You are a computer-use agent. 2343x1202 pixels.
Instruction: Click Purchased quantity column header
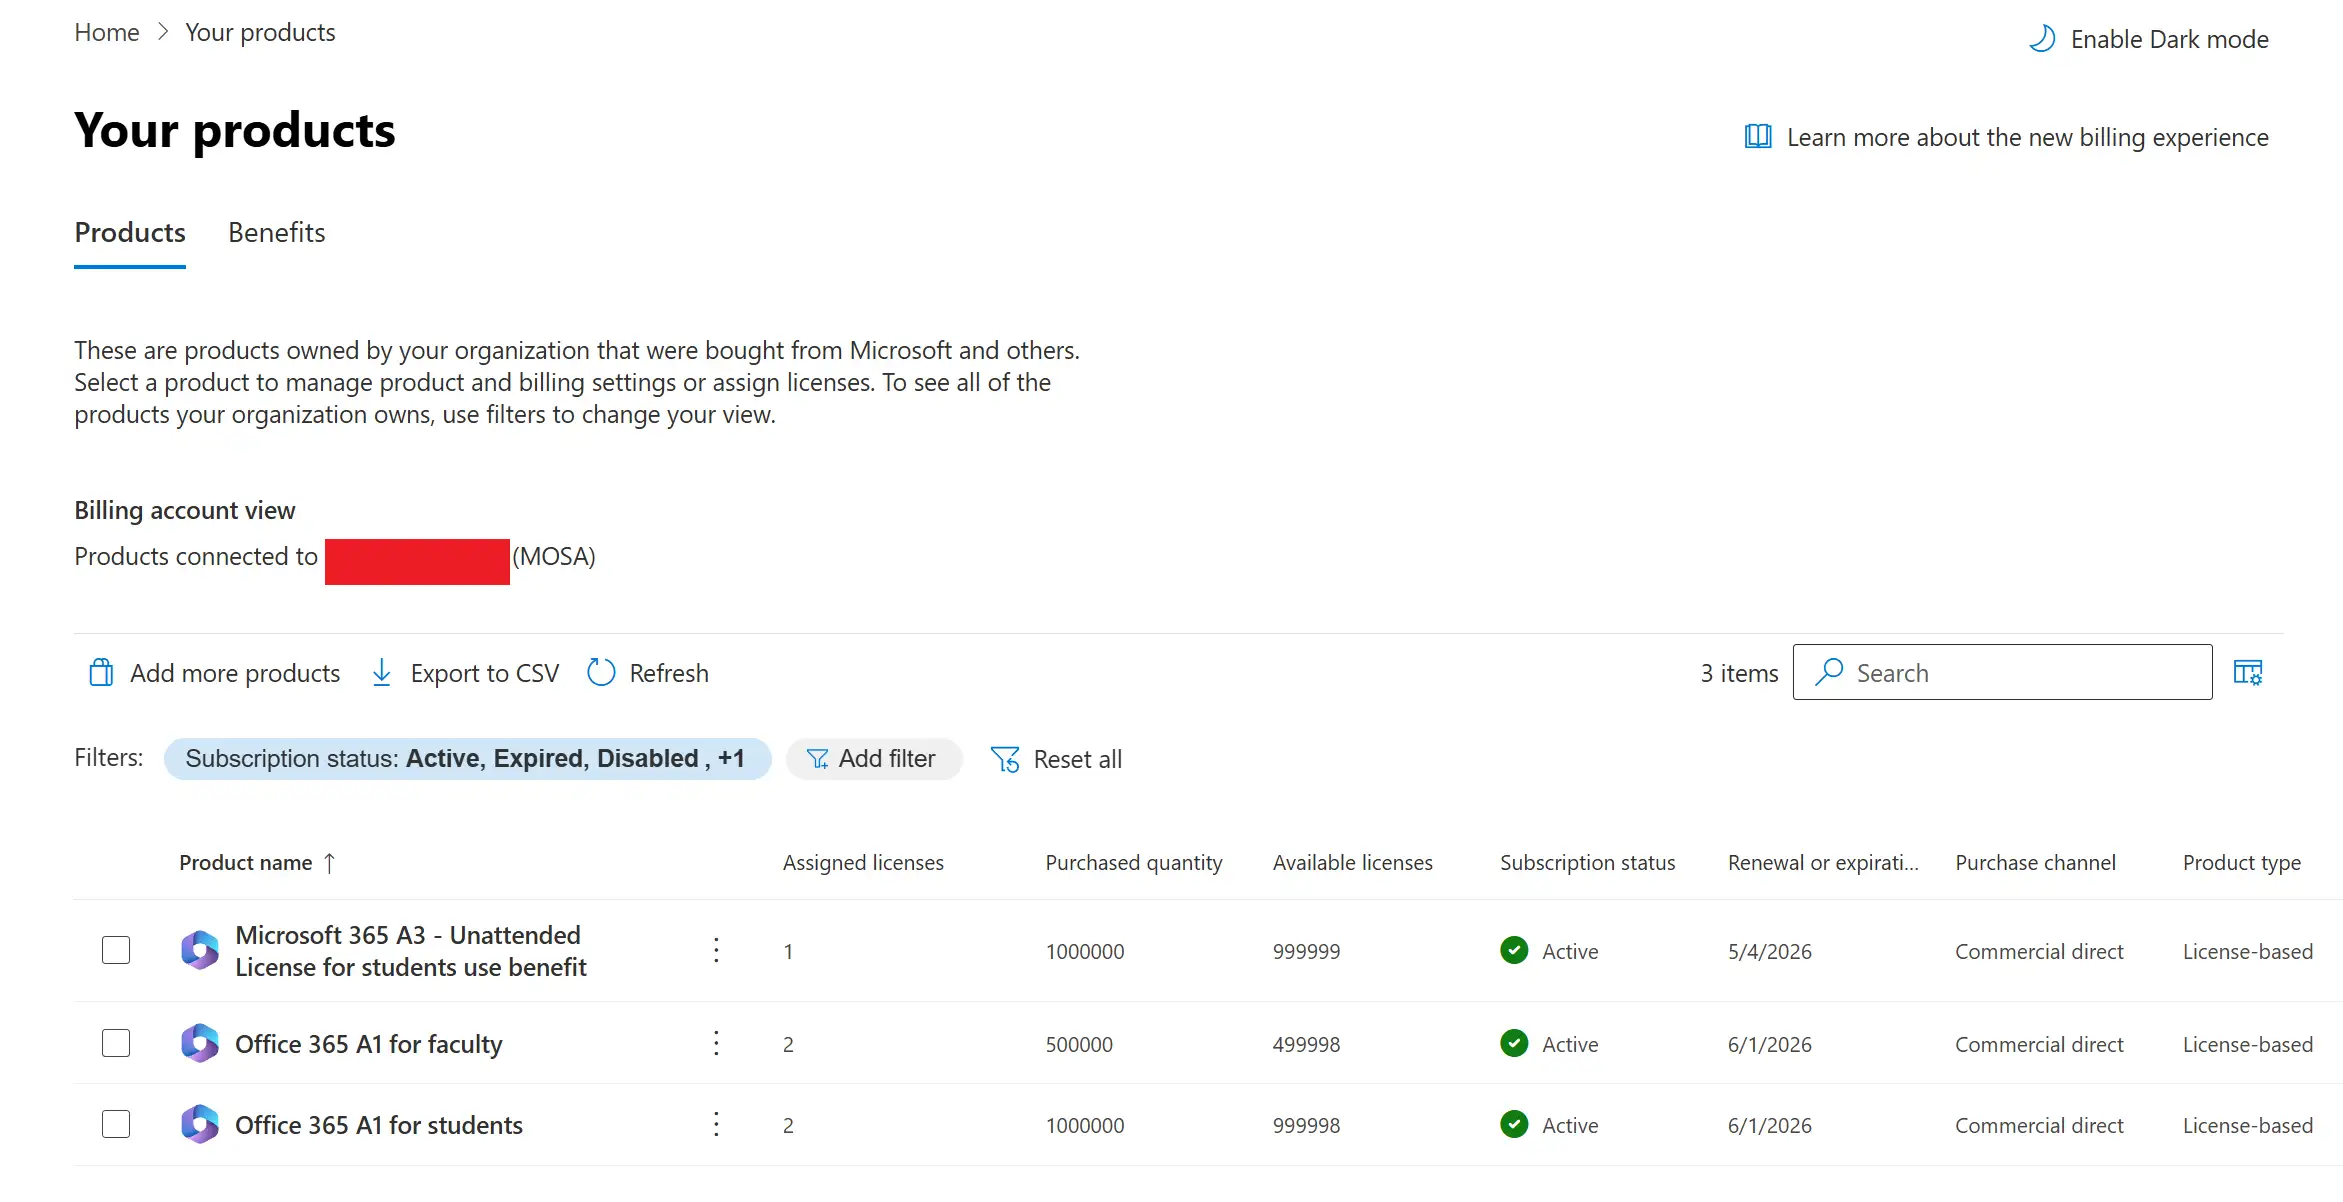[1134, 863]
